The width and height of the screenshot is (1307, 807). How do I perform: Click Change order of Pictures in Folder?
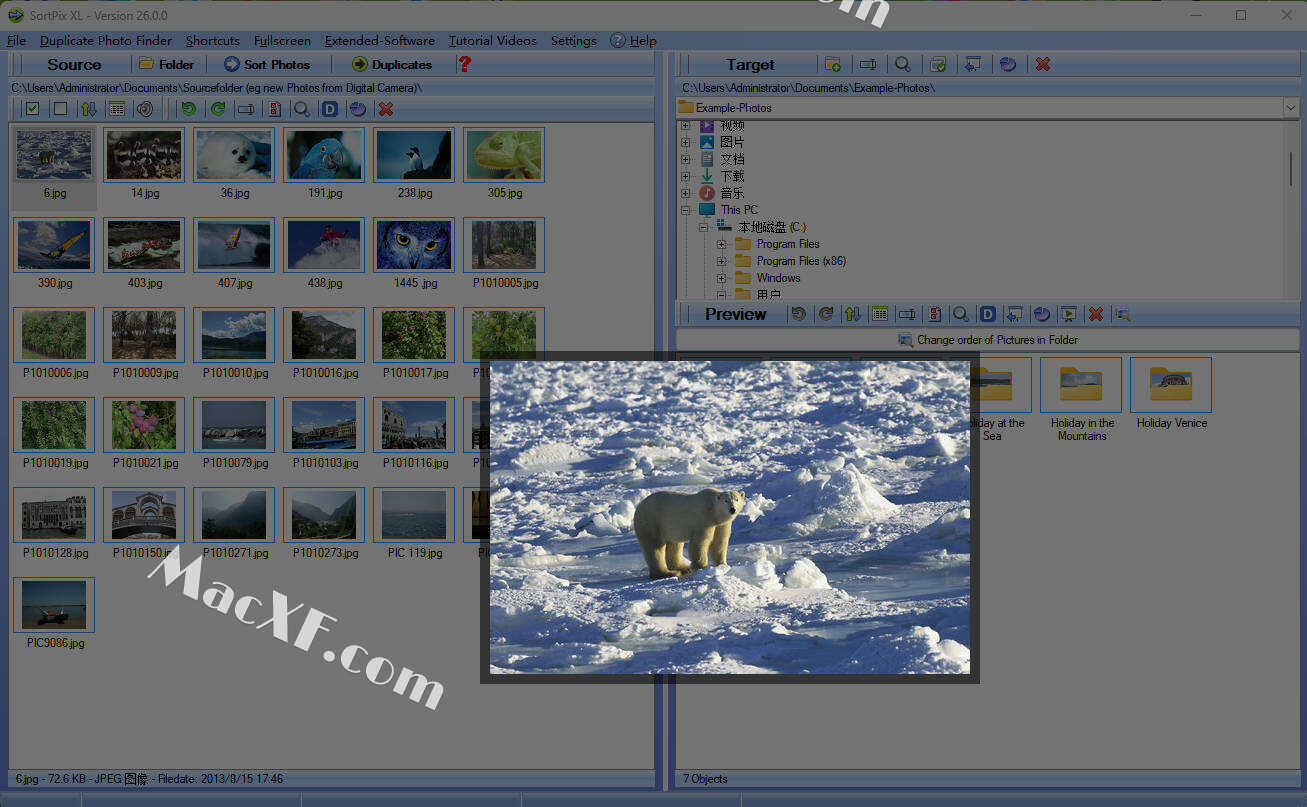(x=987, y=340)
